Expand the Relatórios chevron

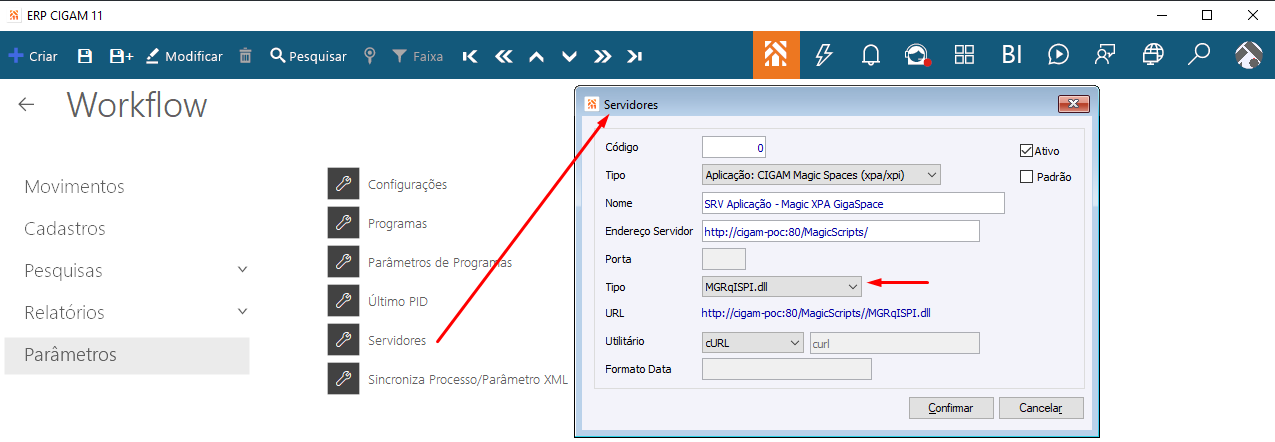click(x=242, y=312)
